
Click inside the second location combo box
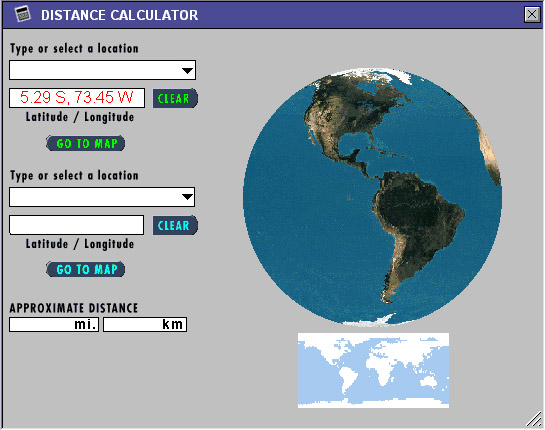(x=102, y=197)
